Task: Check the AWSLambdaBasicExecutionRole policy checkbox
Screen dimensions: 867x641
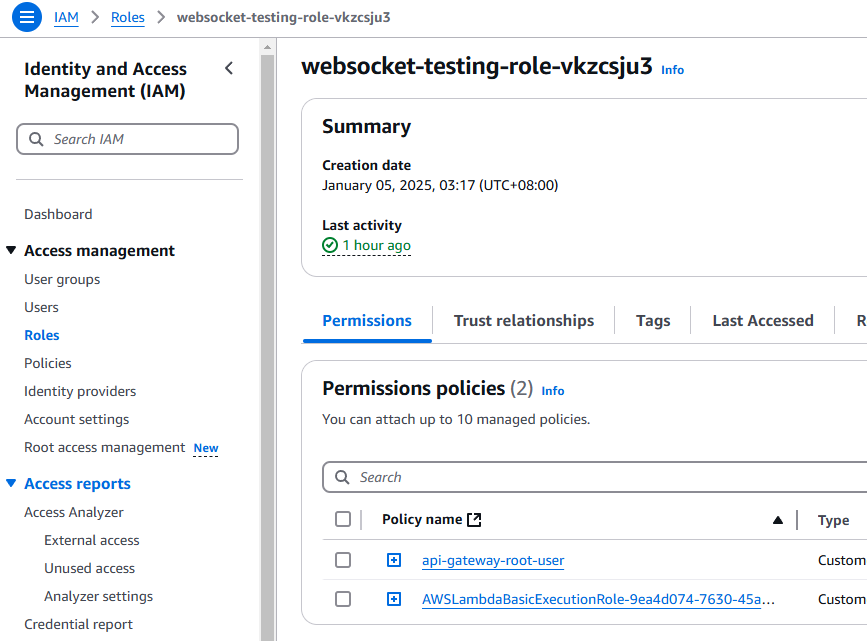Action: (343, 599)
